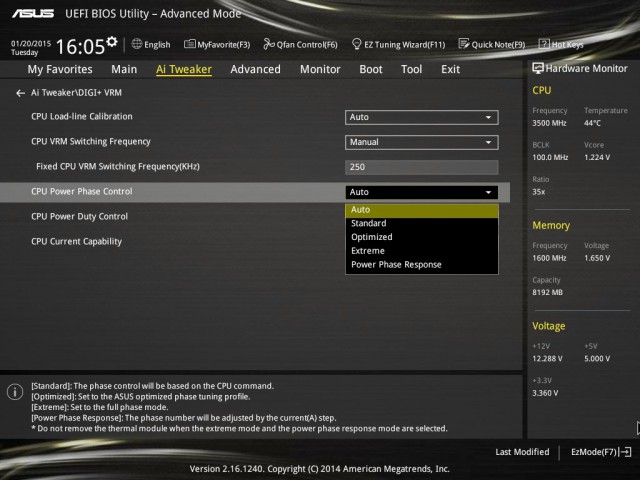The width and height of the screenshot is (640, 480).
Task: Click BCLK value 100.0 MHz
Action: [550, 157]
